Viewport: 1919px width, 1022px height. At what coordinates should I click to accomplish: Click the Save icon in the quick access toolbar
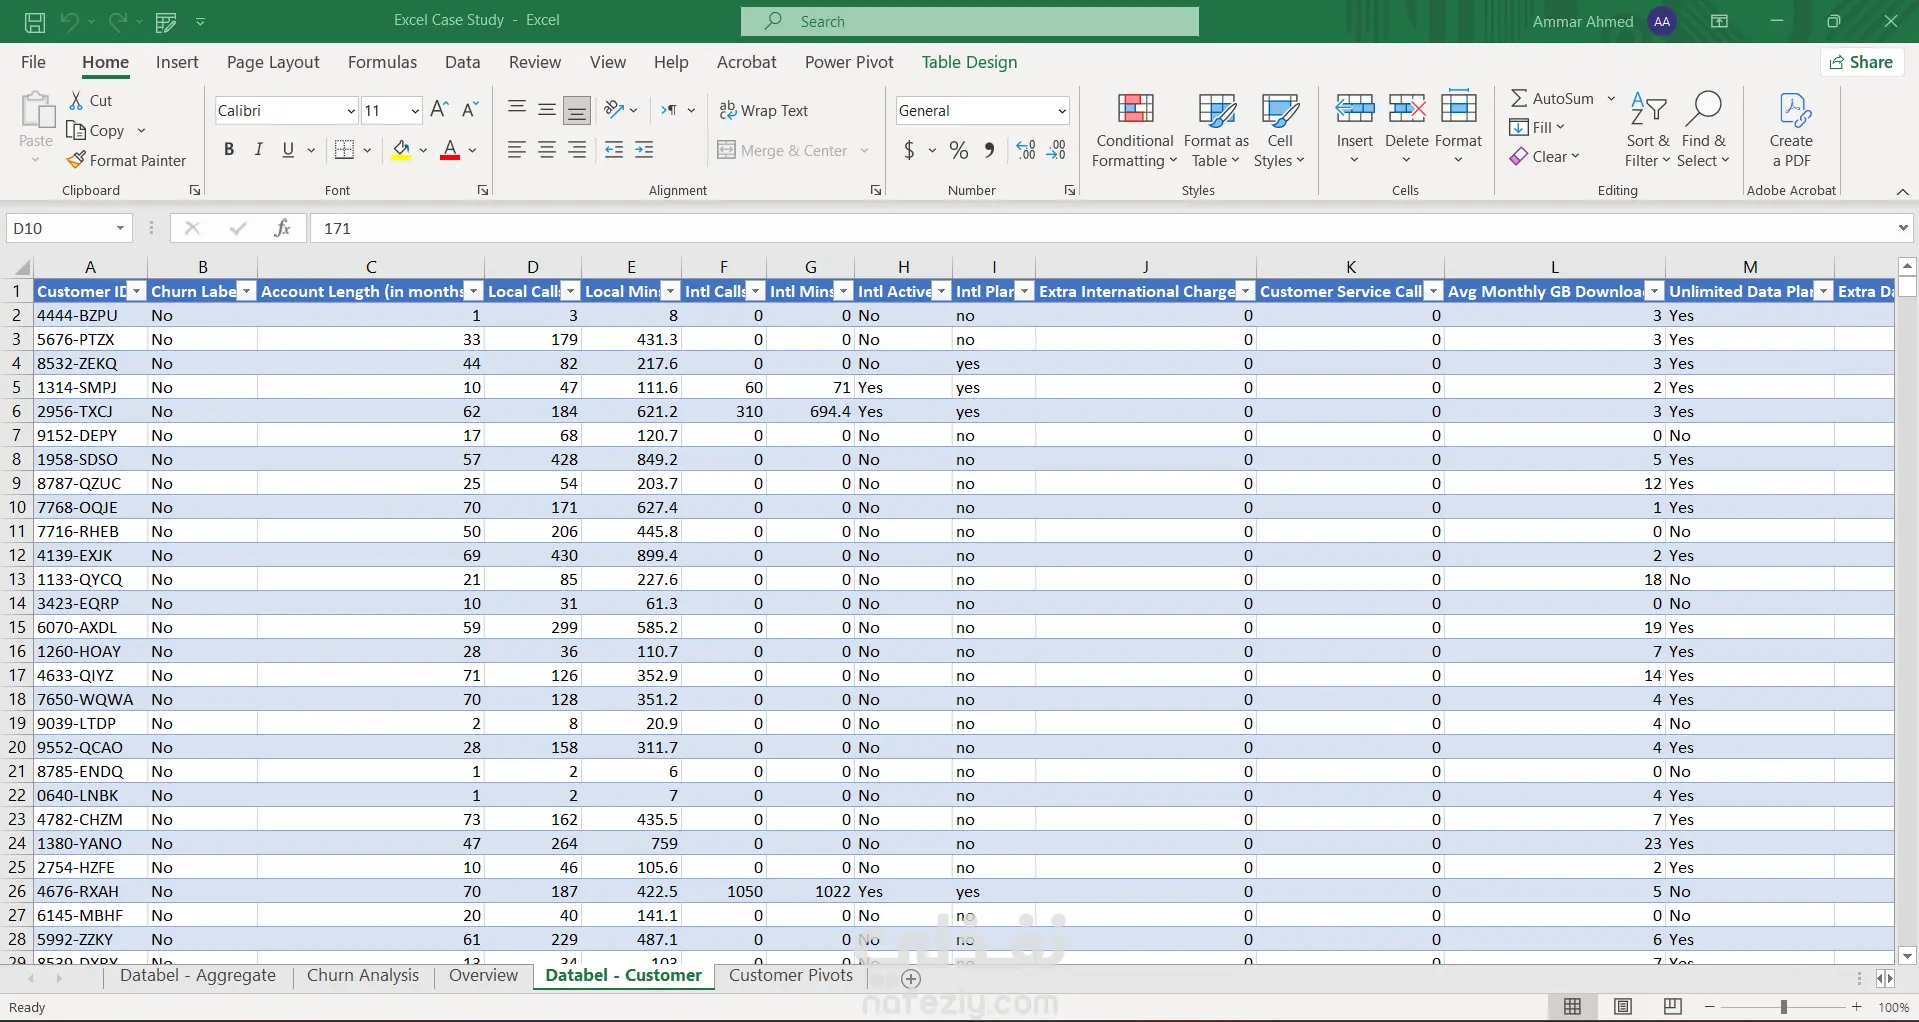[35, 21]
